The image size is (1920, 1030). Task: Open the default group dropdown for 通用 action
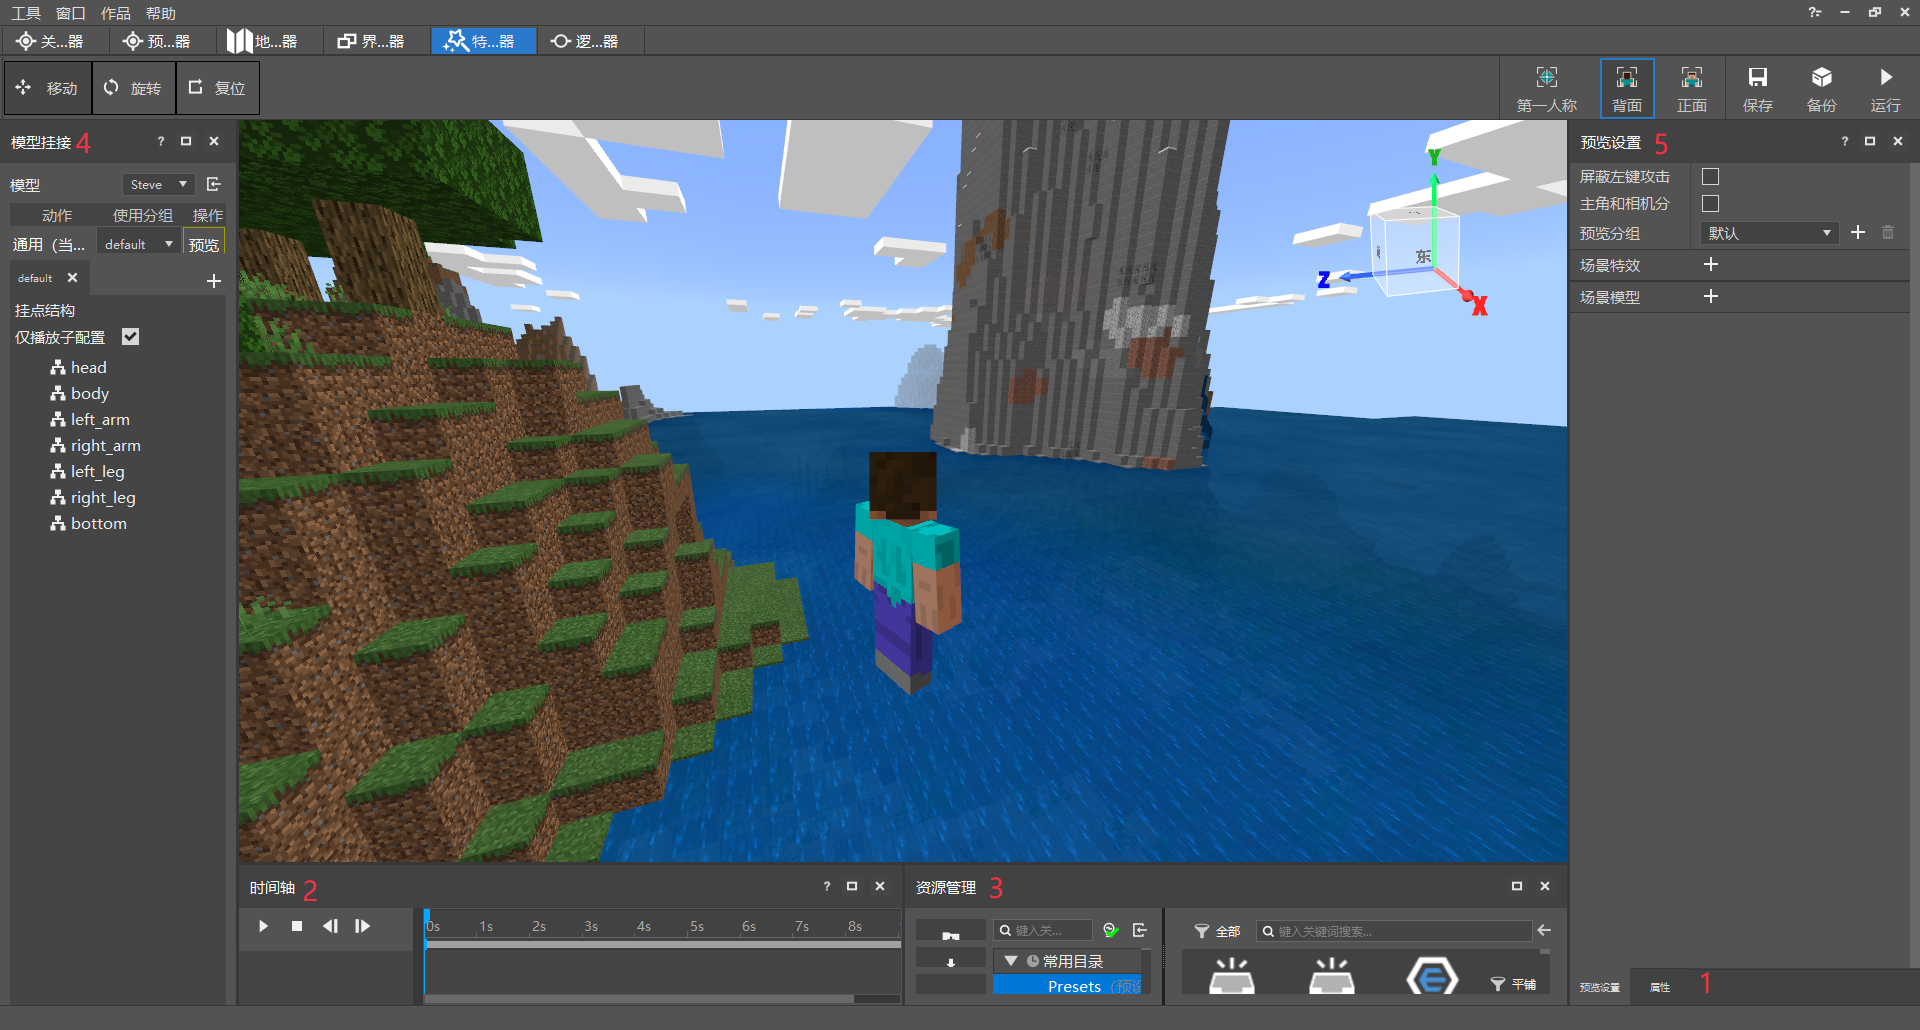click(x=138, y=244)
